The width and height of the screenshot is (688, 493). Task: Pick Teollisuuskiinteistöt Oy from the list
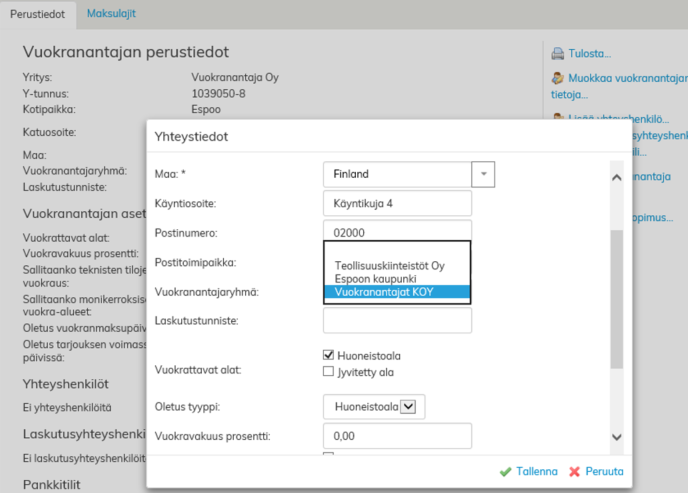tap(389, 266)
